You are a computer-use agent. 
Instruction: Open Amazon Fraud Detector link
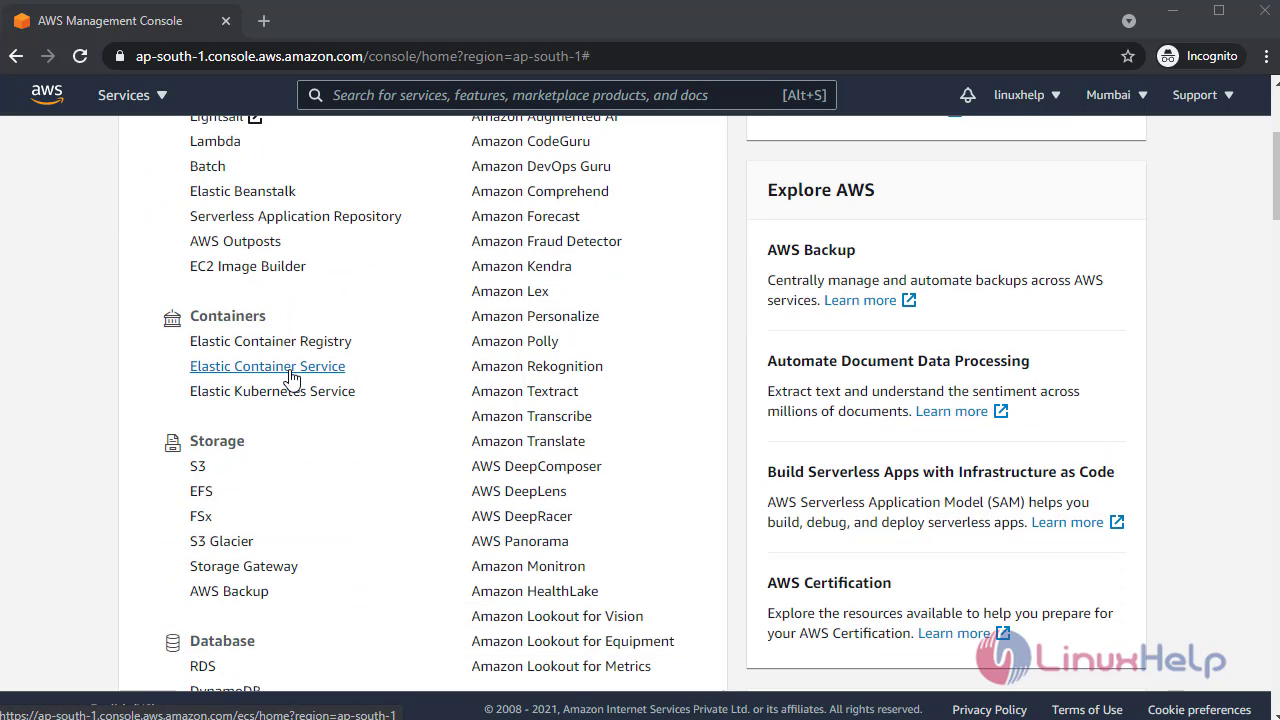tap(547, 241)
